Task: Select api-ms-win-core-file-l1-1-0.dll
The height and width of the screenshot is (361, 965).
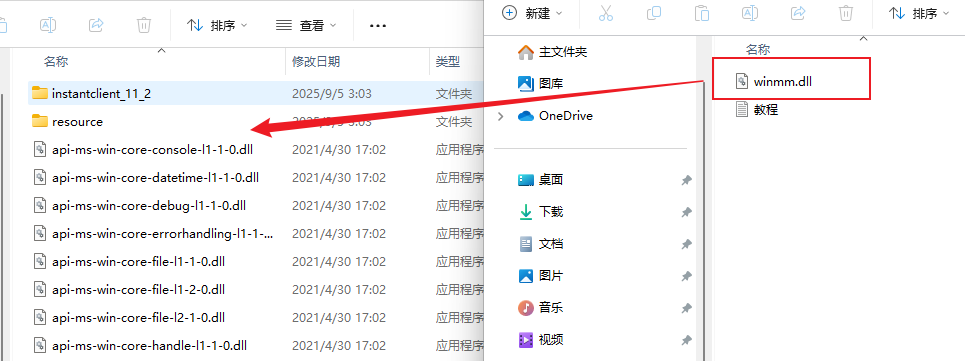Action: coord(138,261)
